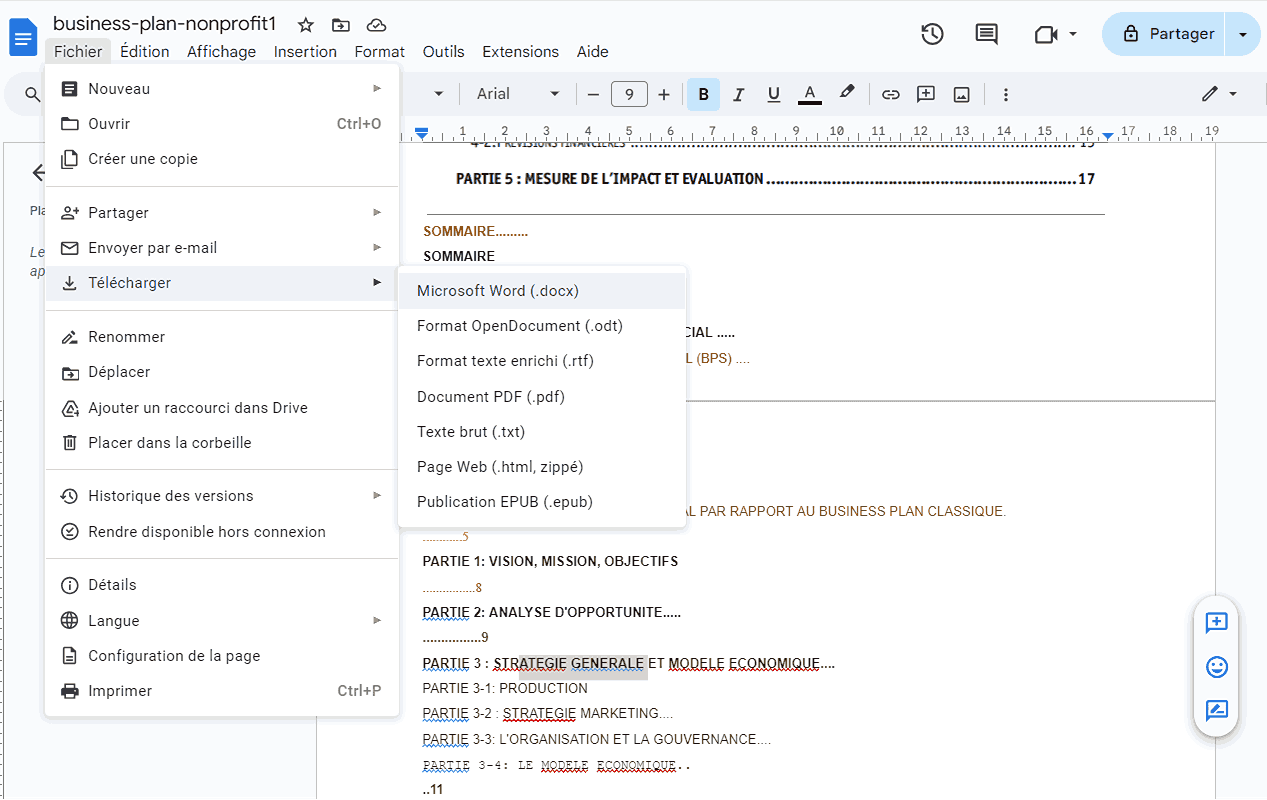The width and height of the screenshot is (1267, 800).
Task: Increase font size with plus button
Action: pyautogui.click(x=664, y=95)
